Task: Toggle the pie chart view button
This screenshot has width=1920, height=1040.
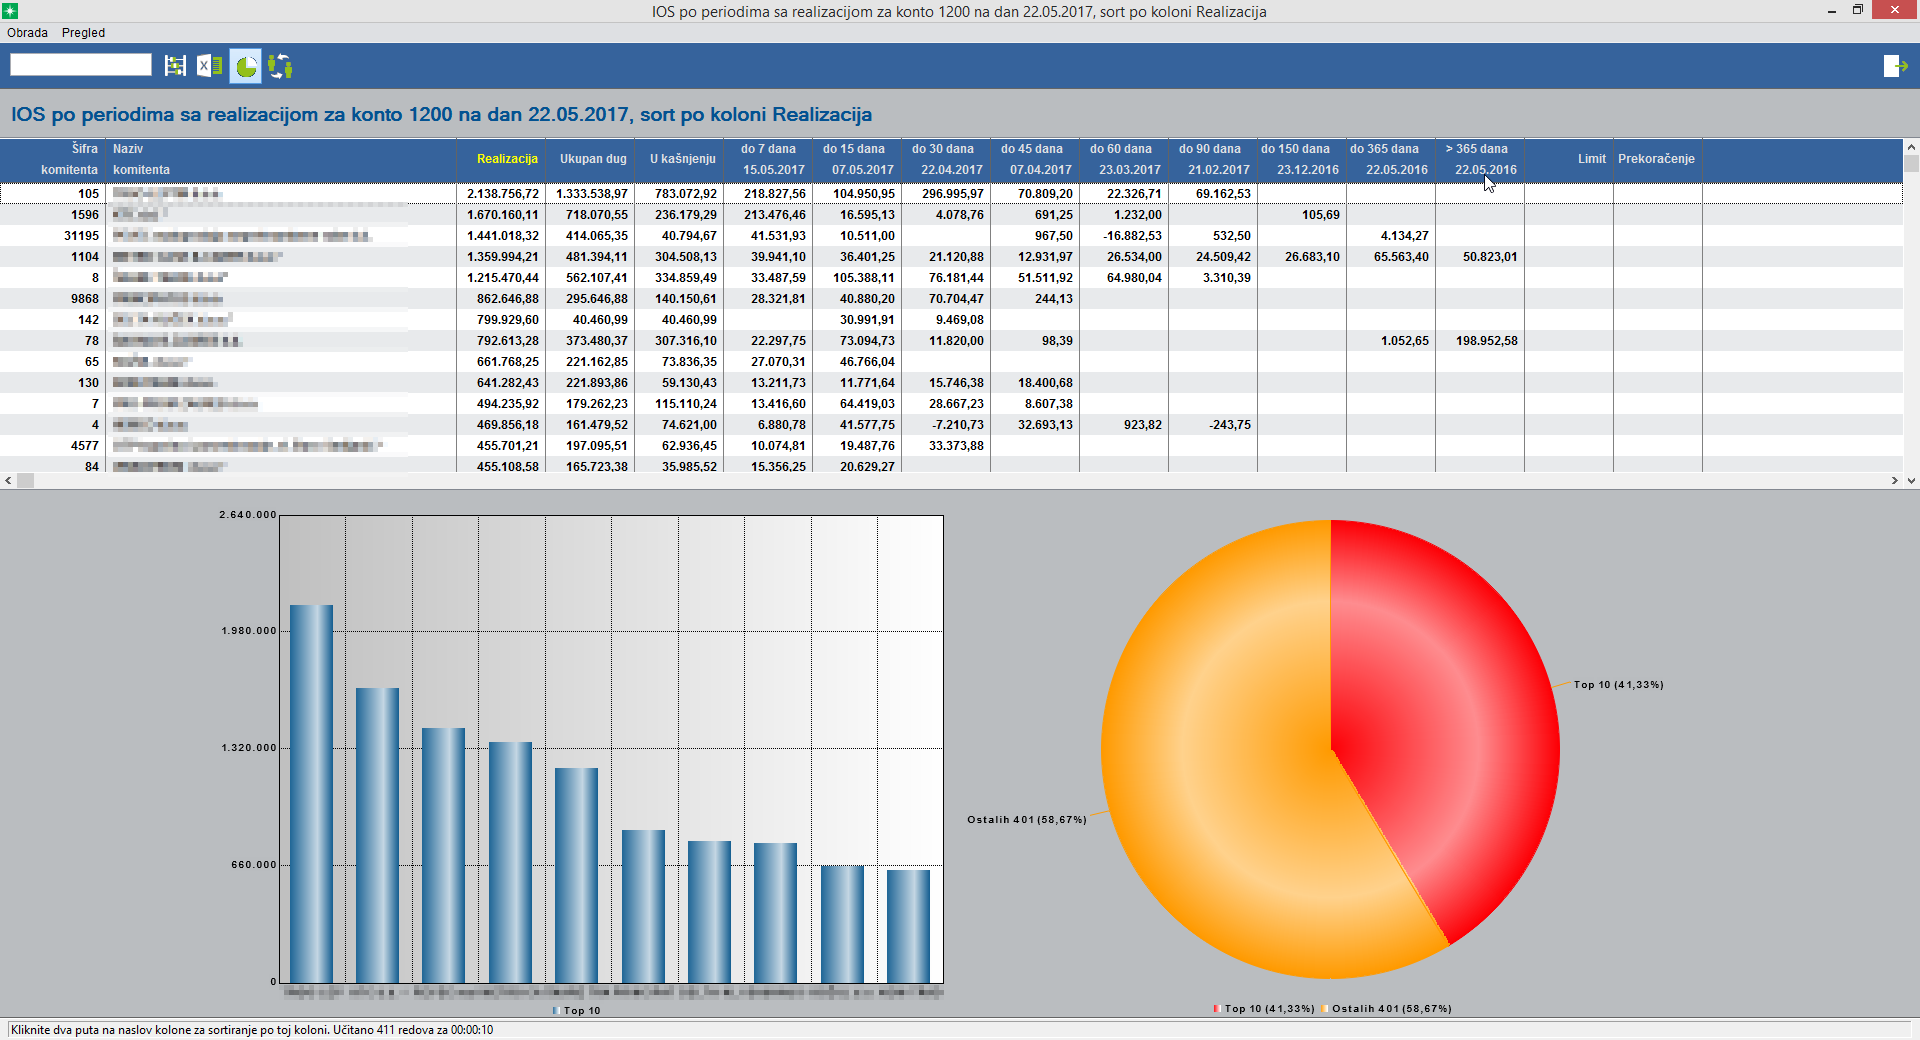Action: [x=245, y=66]
